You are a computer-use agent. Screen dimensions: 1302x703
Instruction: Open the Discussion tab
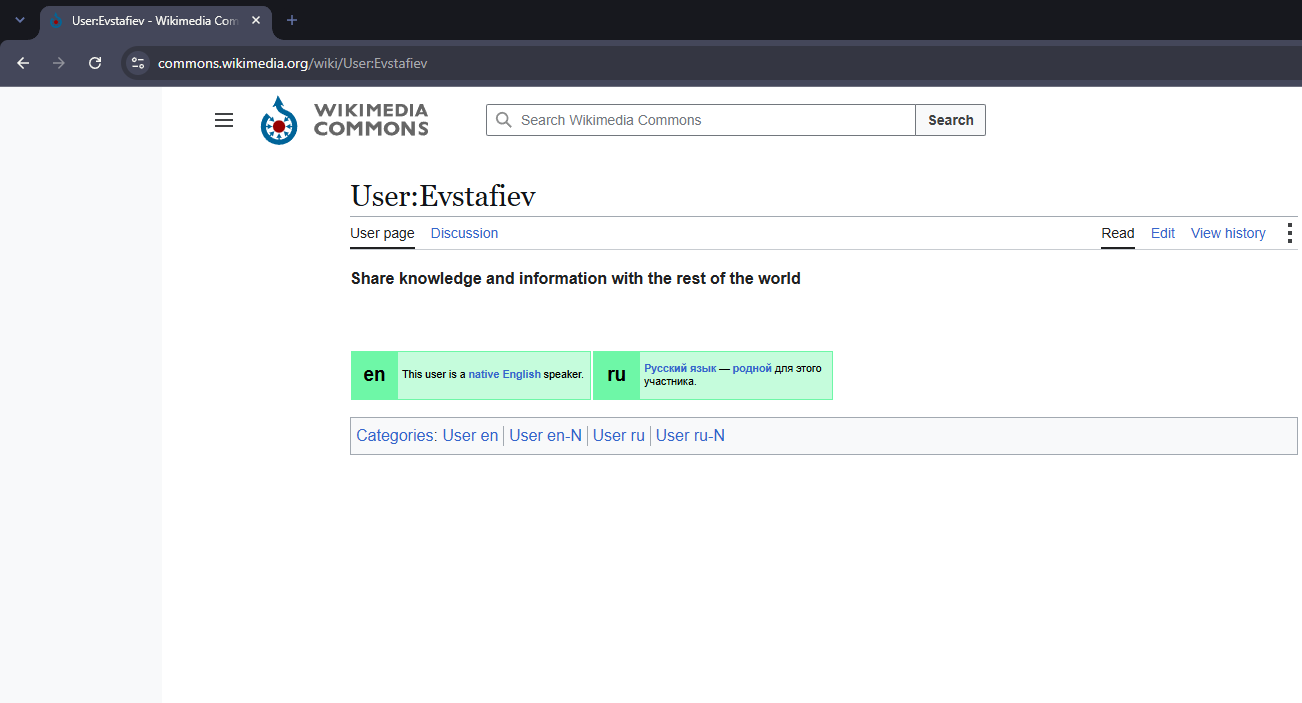tap(464, 233)
